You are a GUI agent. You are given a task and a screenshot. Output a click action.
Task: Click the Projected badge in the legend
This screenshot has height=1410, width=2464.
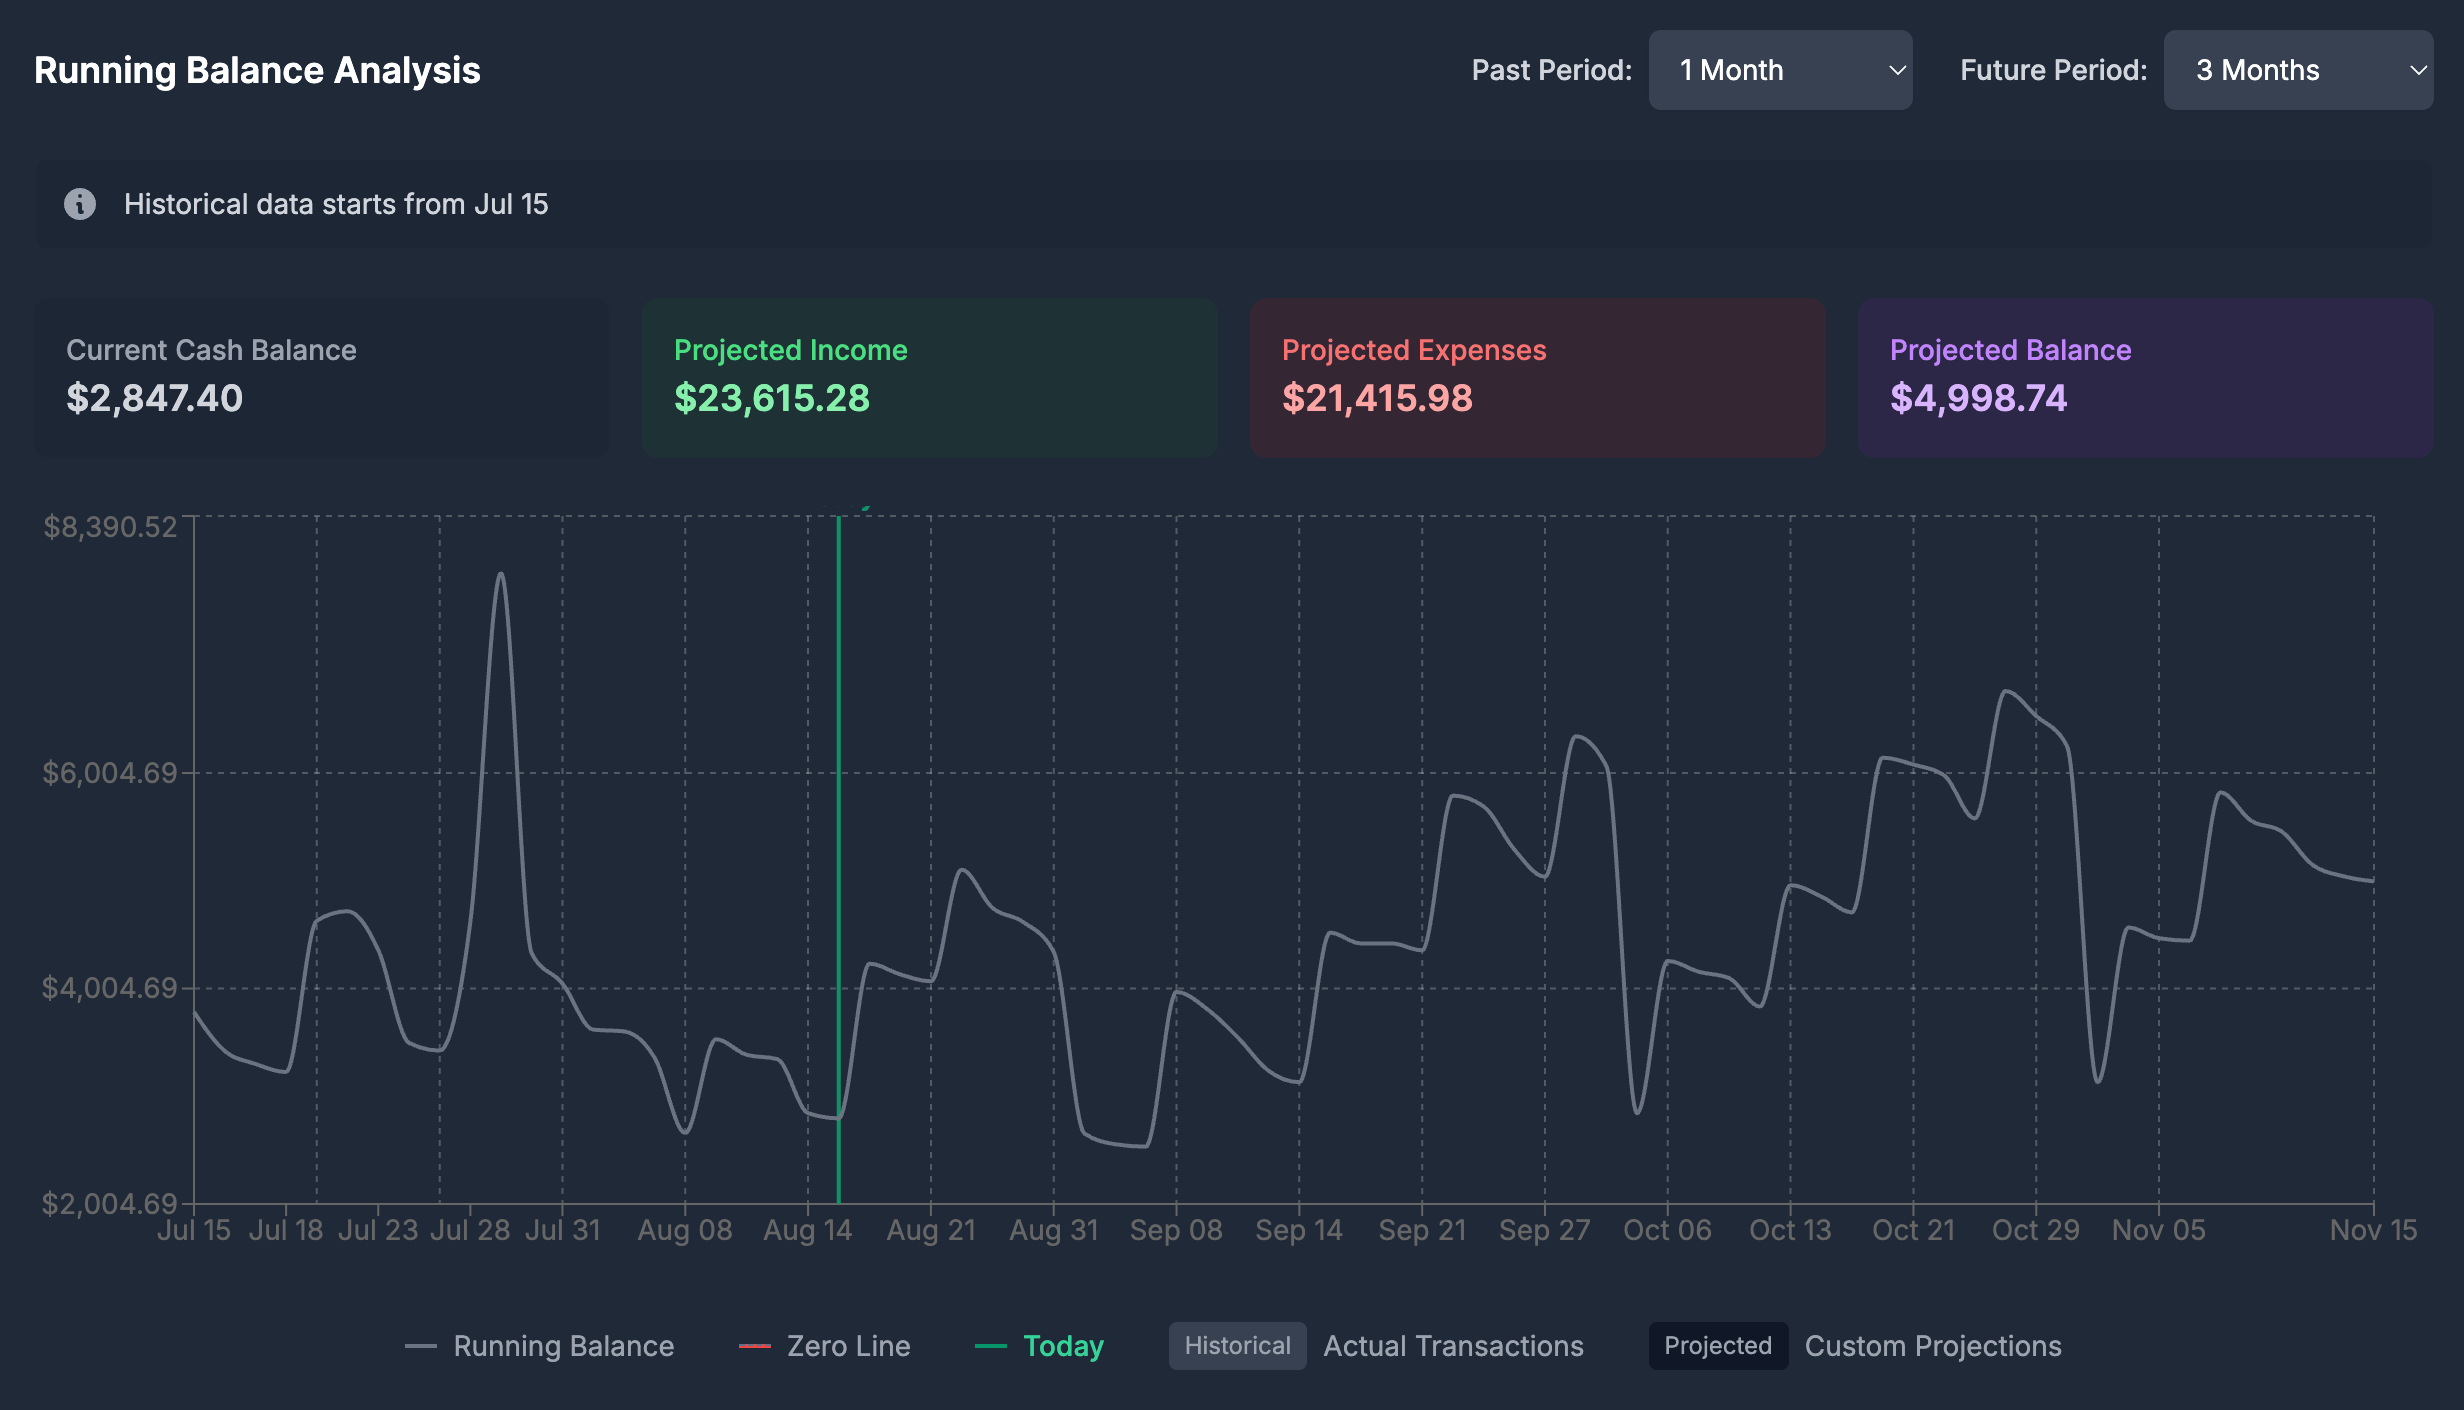(1718, 1346)
